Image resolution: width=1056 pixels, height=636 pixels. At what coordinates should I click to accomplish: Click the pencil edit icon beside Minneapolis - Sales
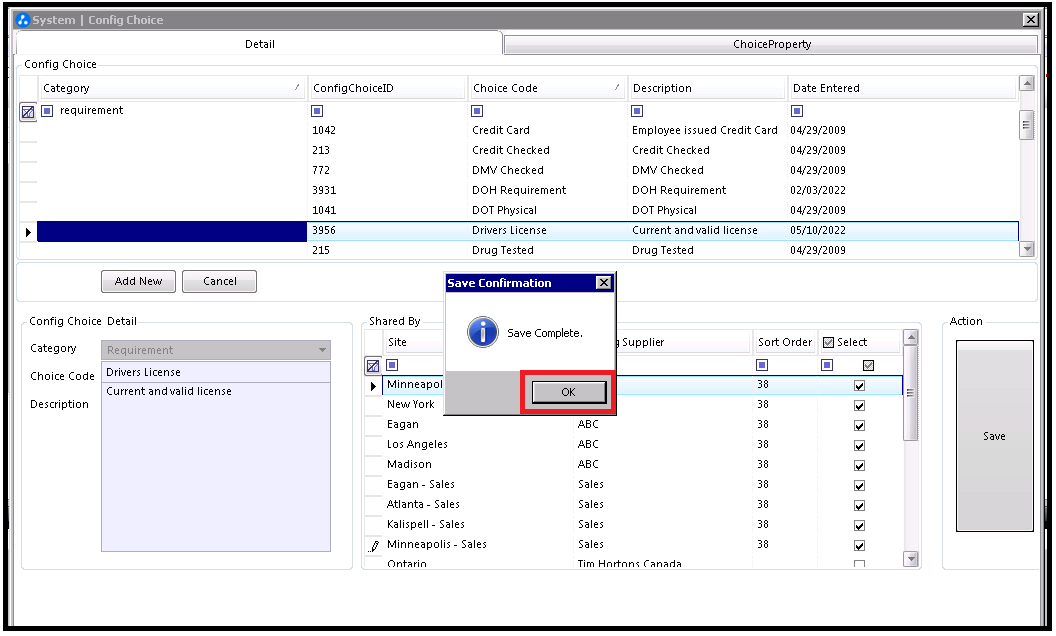374,546
